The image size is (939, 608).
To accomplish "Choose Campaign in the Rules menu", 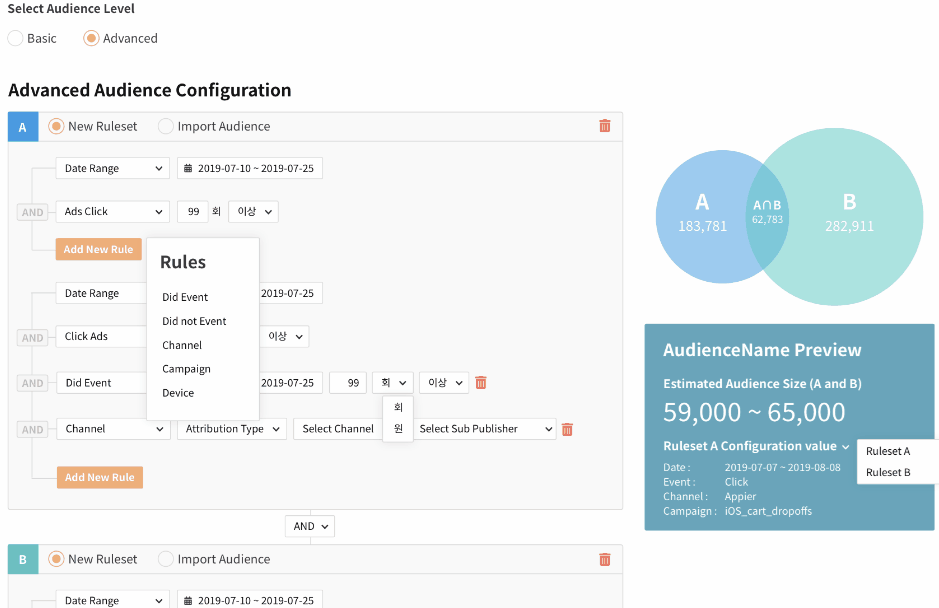I will 186,369.
